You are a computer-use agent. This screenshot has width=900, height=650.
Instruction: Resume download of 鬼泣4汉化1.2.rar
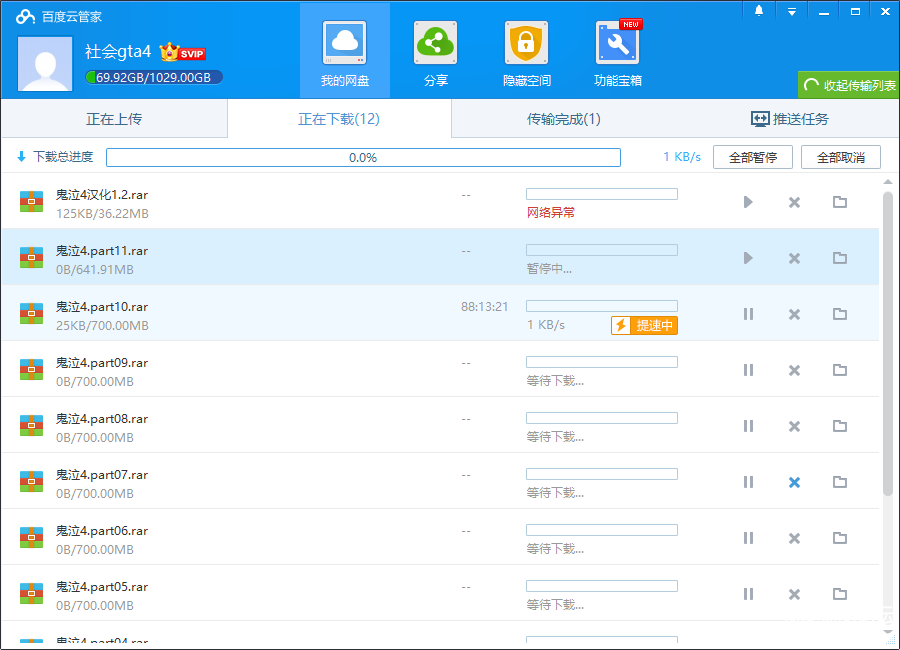point(748,202)
